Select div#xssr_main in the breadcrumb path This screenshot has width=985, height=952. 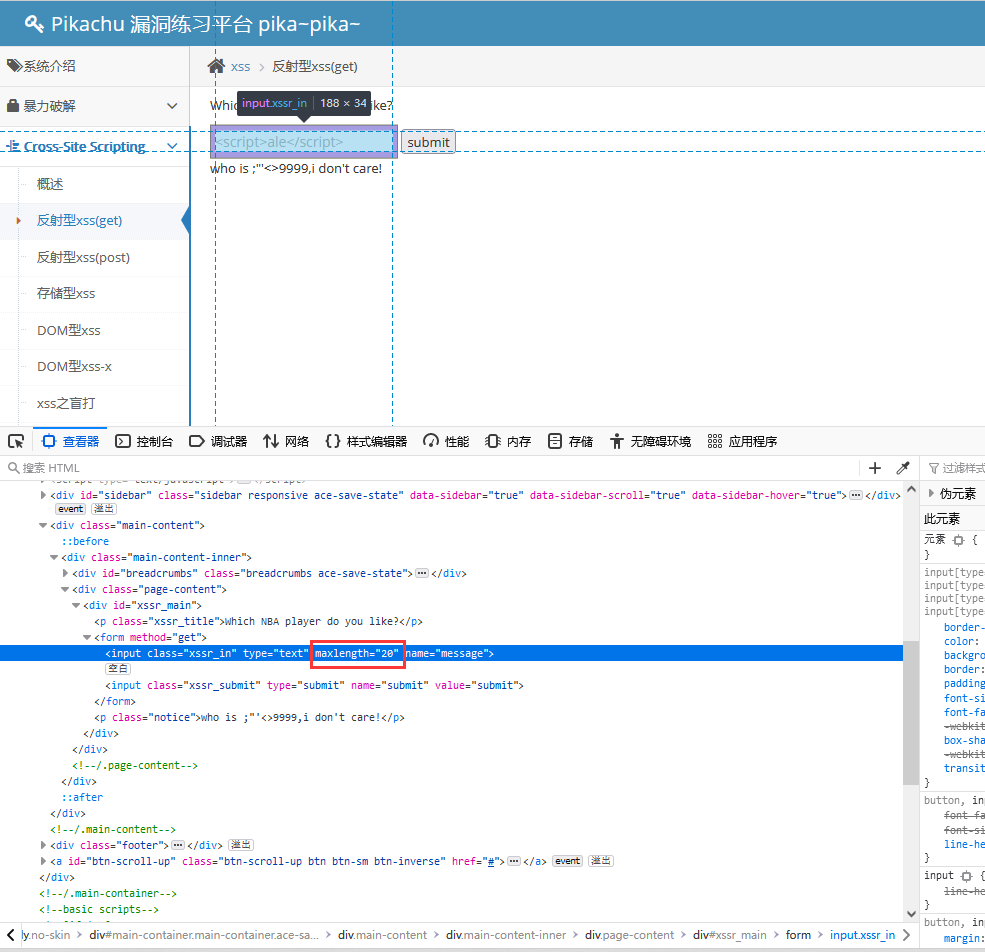(729, 935)
